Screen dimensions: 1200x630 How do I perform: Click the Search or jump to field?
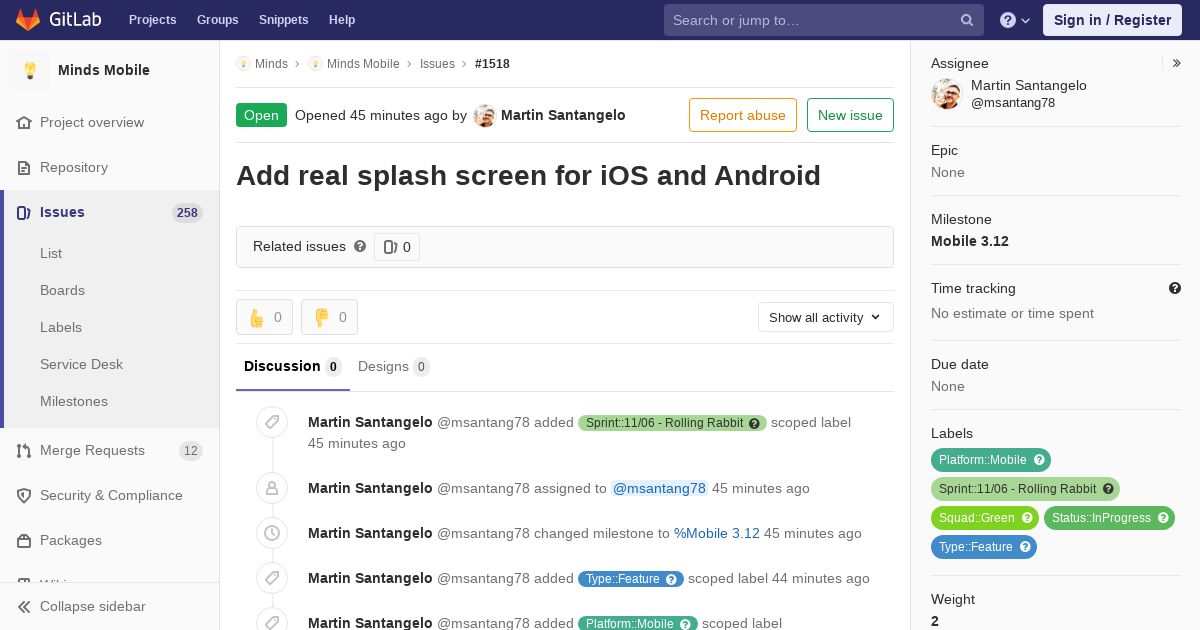[824, 20]
